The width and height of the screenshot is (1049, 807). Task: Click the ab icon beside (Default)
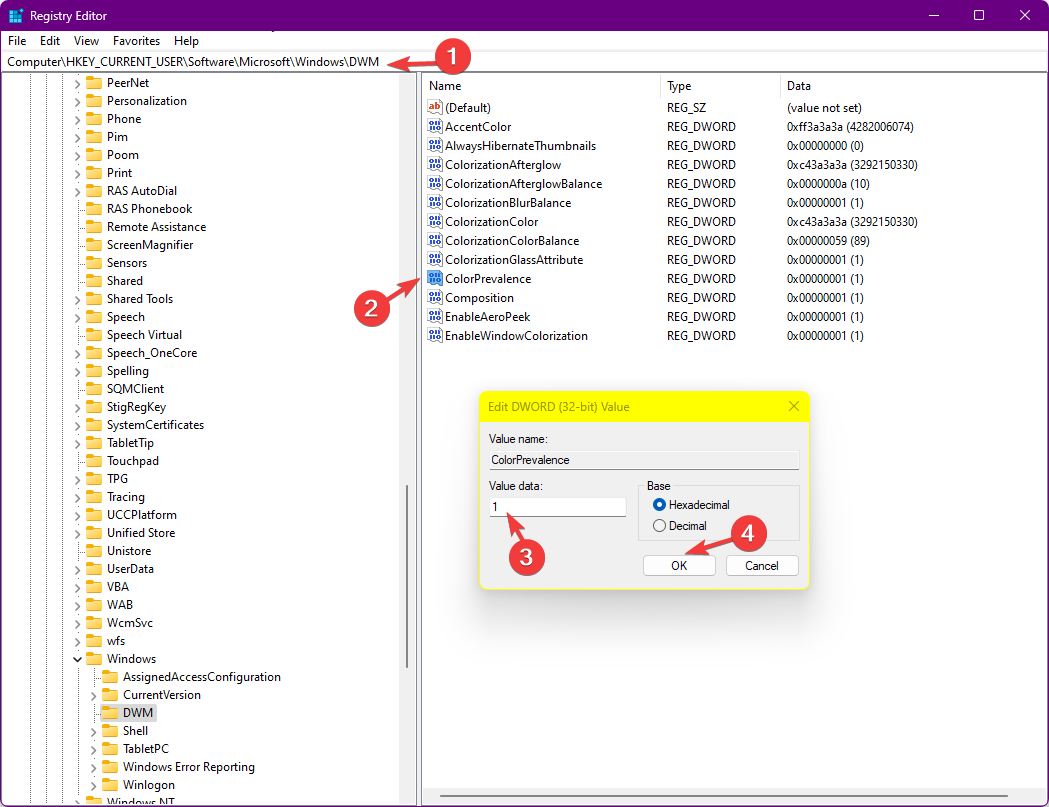coord(436,107)
